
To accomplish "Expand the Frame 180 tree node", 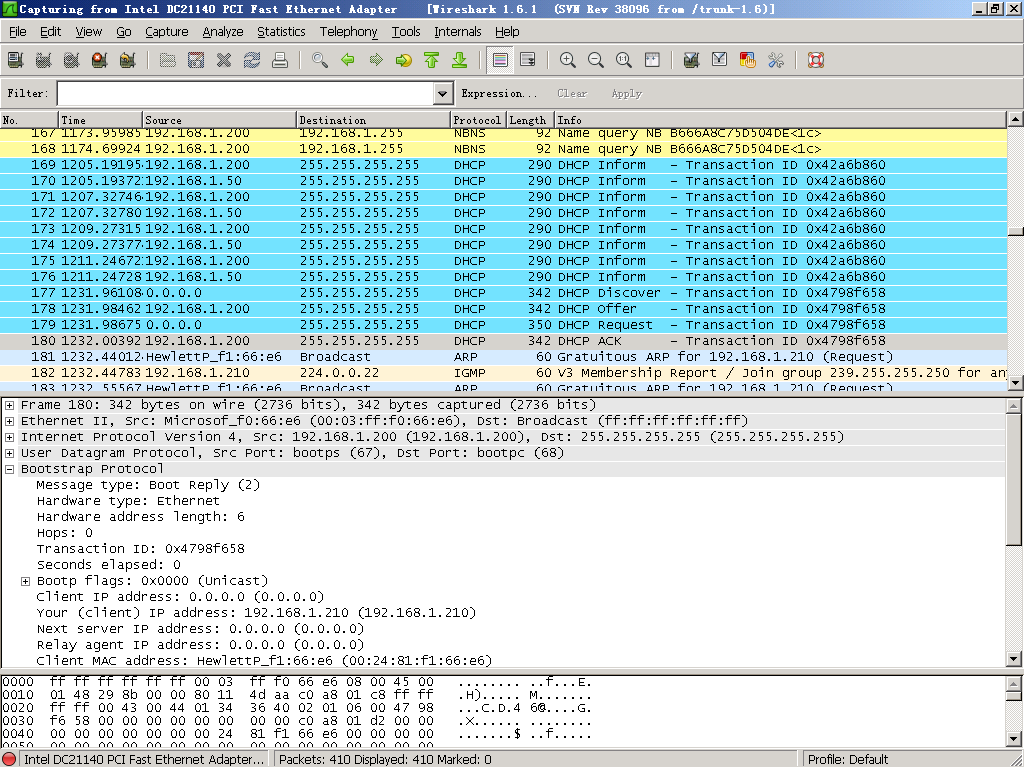I will point(9,405).
